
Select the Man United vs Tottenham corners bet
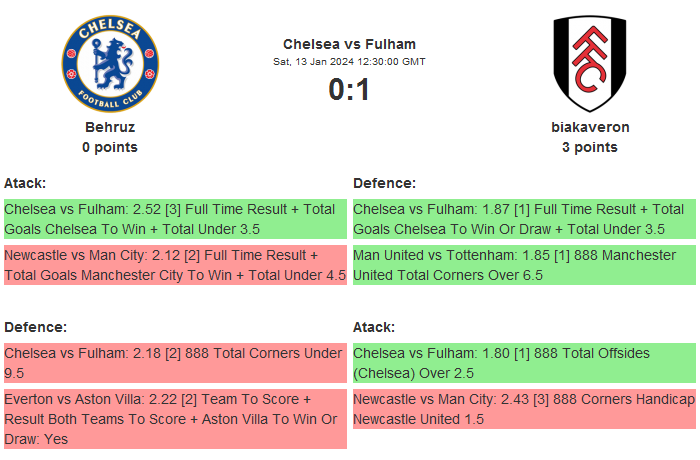coord(523,265)
